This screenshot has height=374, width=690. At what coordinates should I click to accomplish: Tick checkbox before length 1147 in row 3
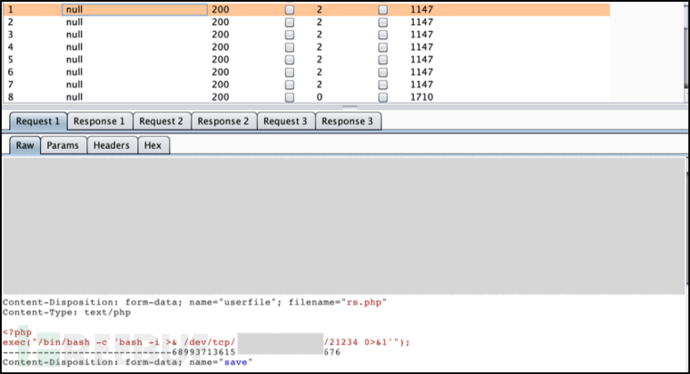point(383,34)
